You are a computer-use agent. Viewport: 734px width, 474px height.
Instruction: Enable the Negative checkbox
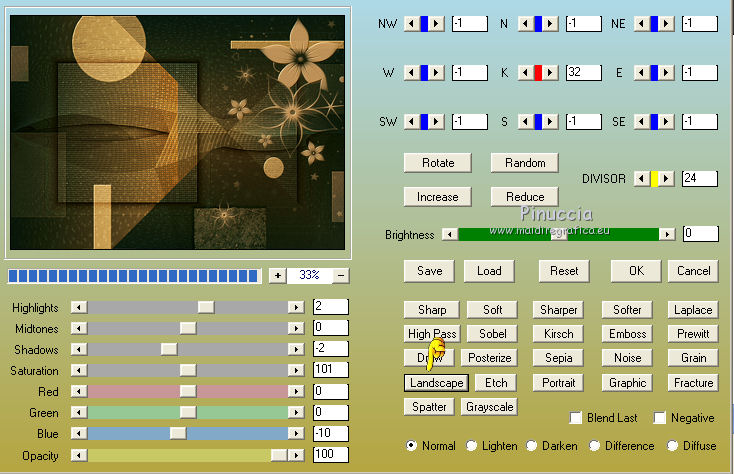click(660, 417)
